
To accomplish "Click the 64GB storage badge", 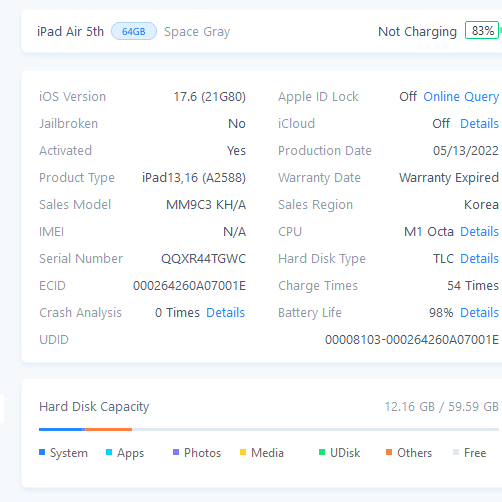I will click(134, 31).
